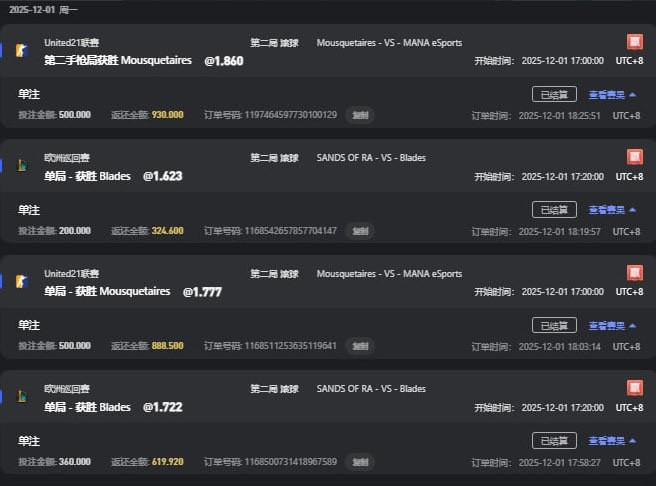This screenshot has width=656, height=486.
Task: Click the red square icon on the @1.722 bet
Action: coord(634,388)
